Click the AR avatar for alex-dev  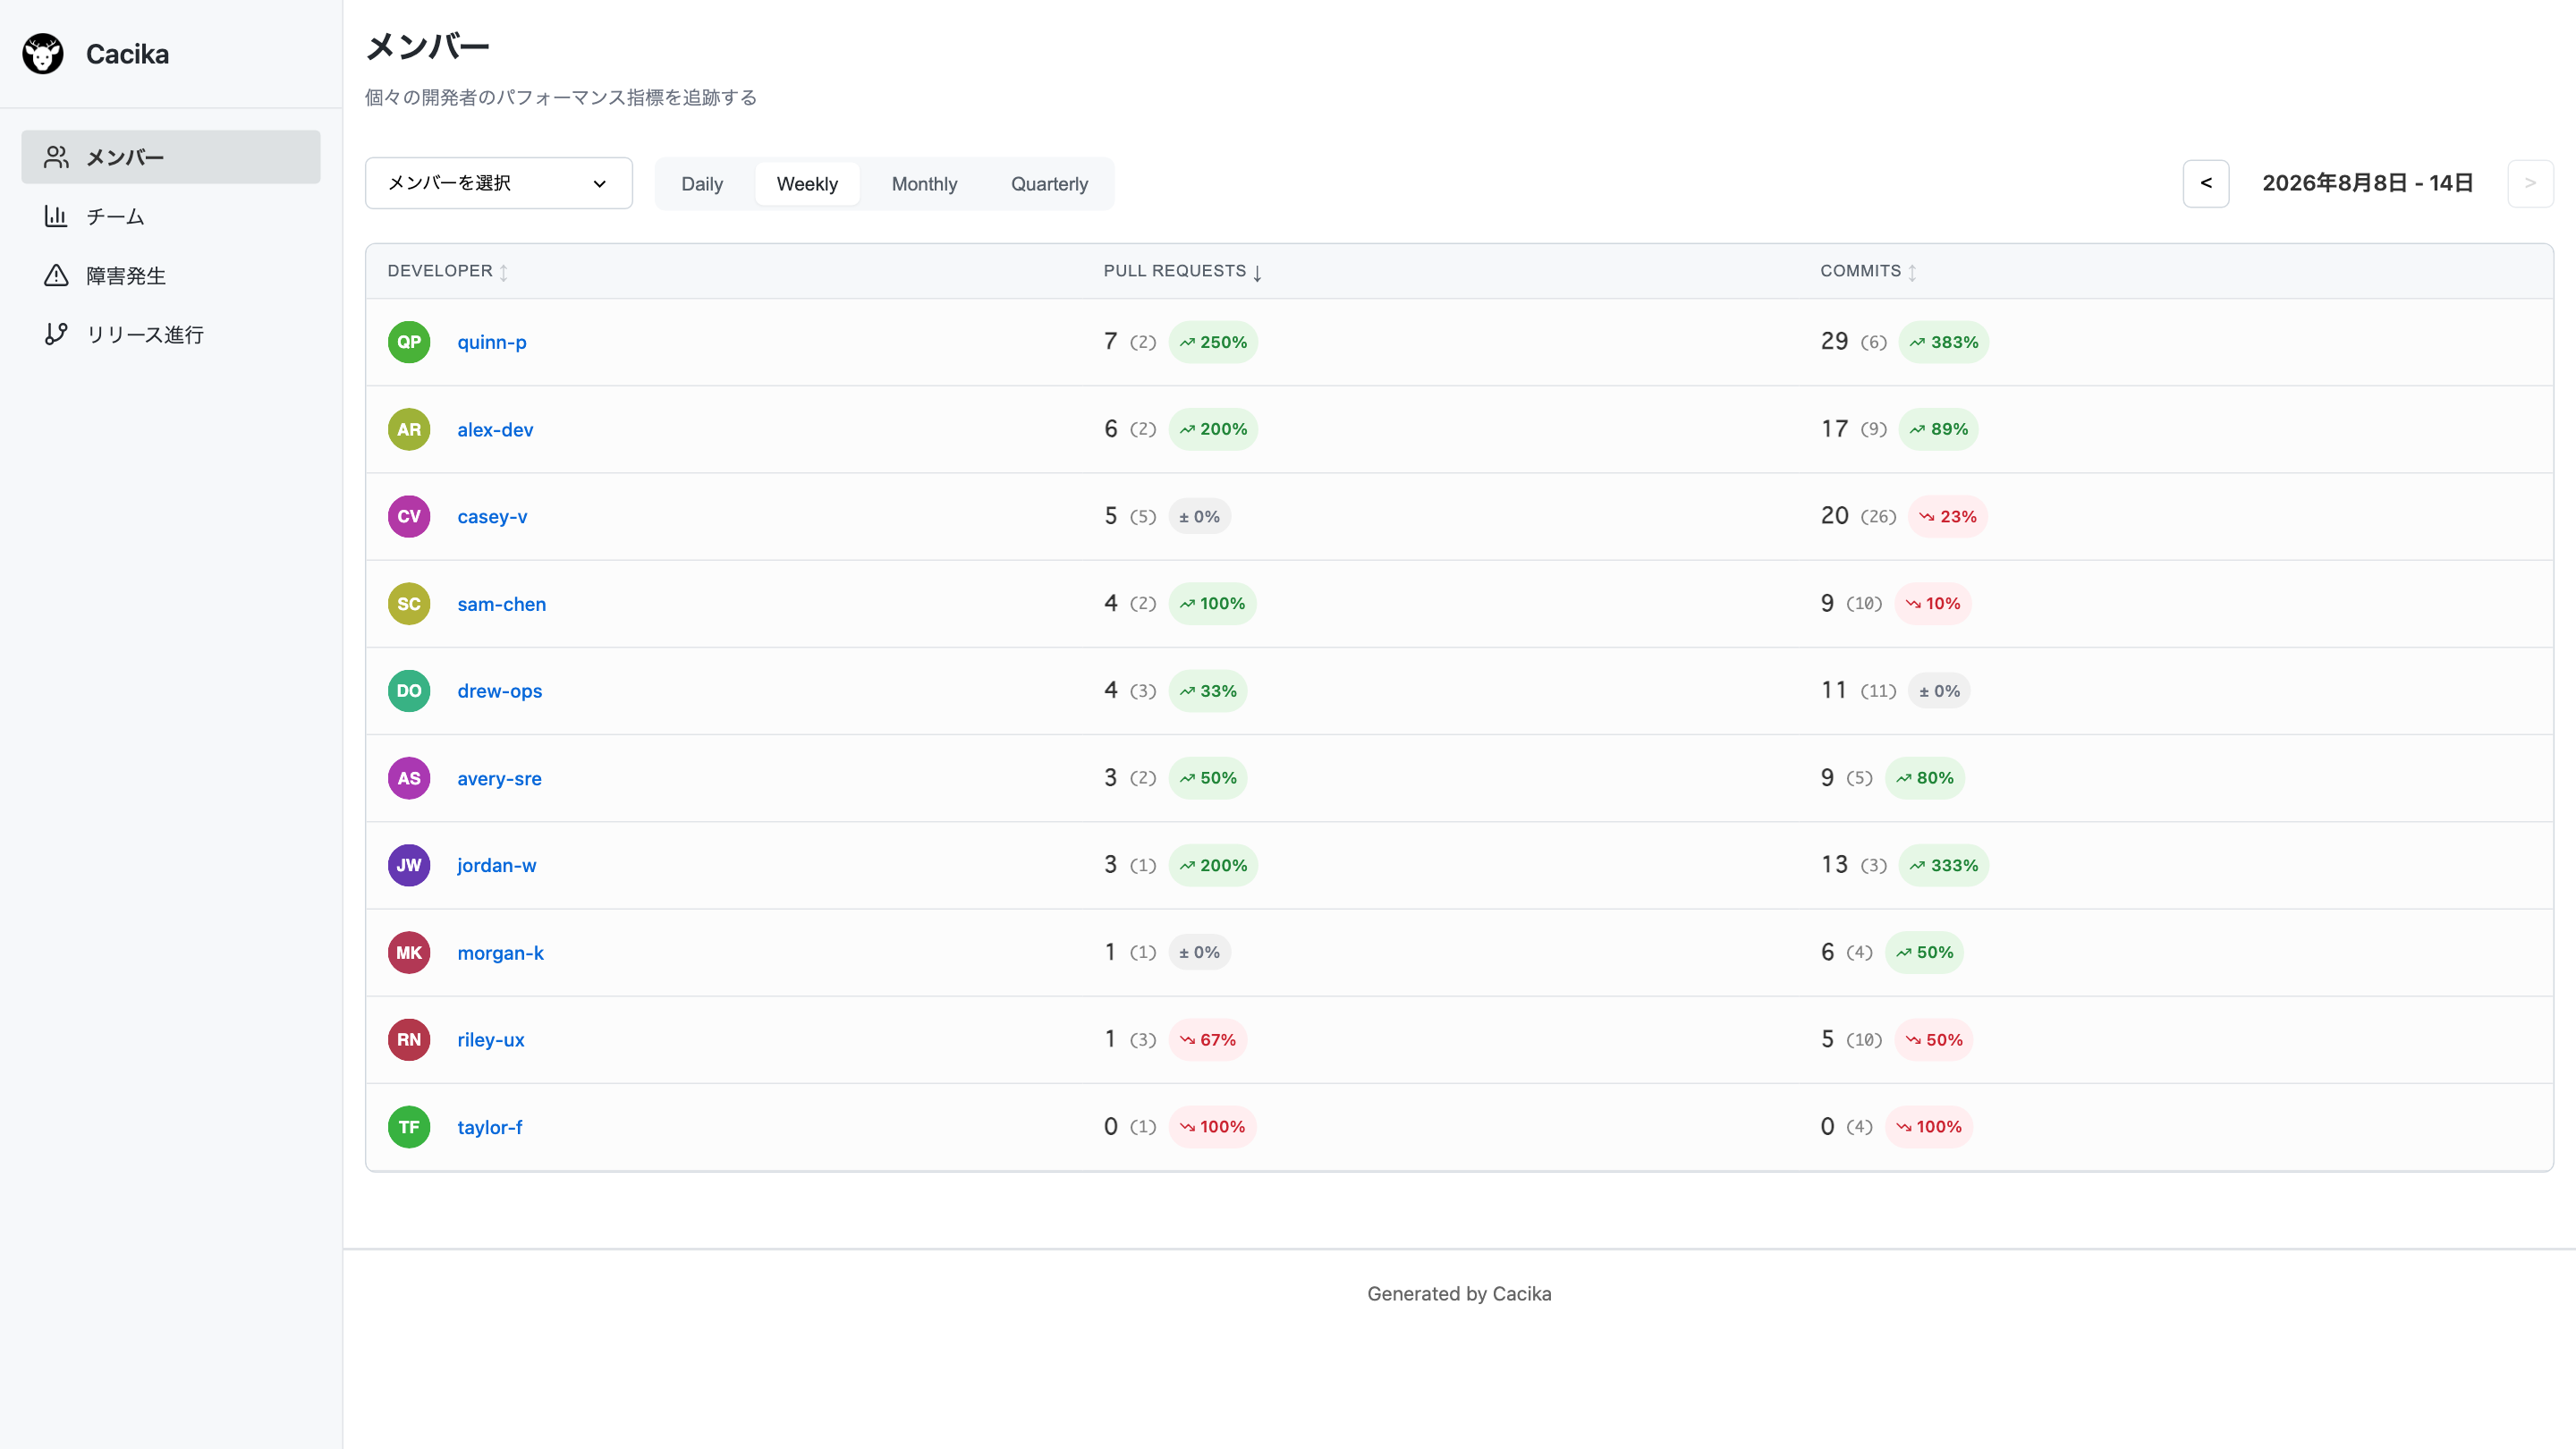tap(409, 429)
